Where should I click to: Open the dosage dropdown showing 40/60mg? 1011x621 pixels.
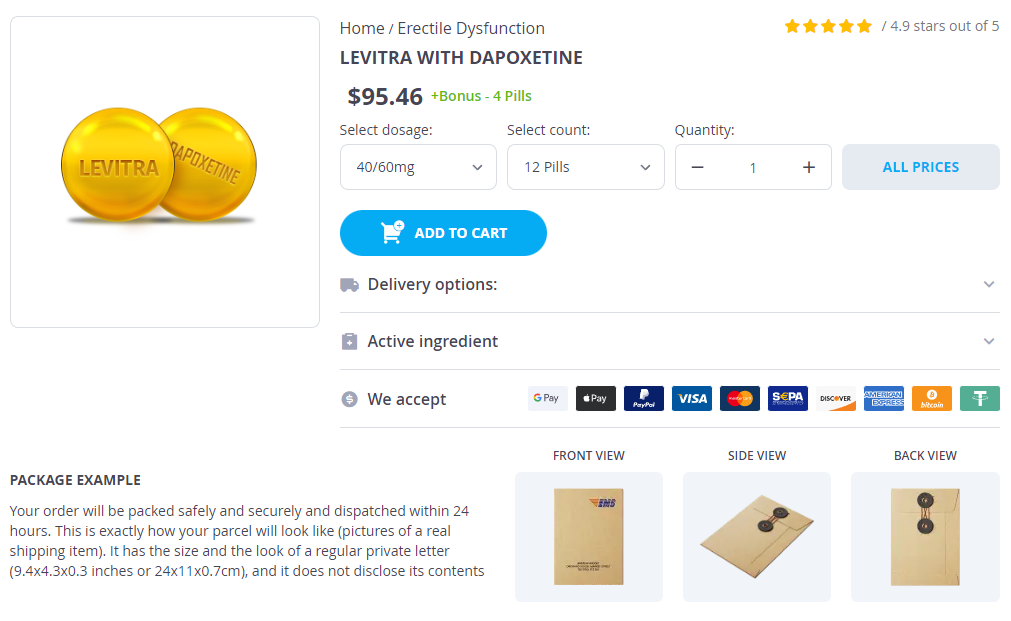pyautogui.click(x=418, y=167)
